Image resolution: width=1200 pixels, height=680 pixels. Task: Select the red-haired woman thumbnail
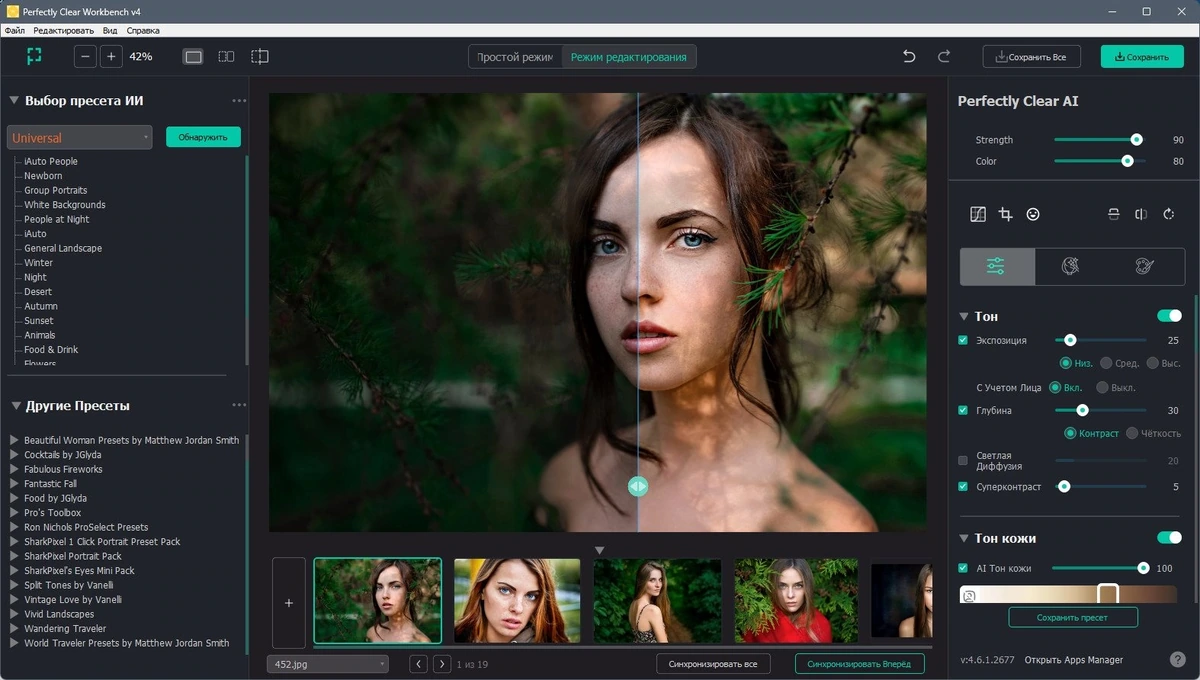pyautogui.click(x=517, y=600)
